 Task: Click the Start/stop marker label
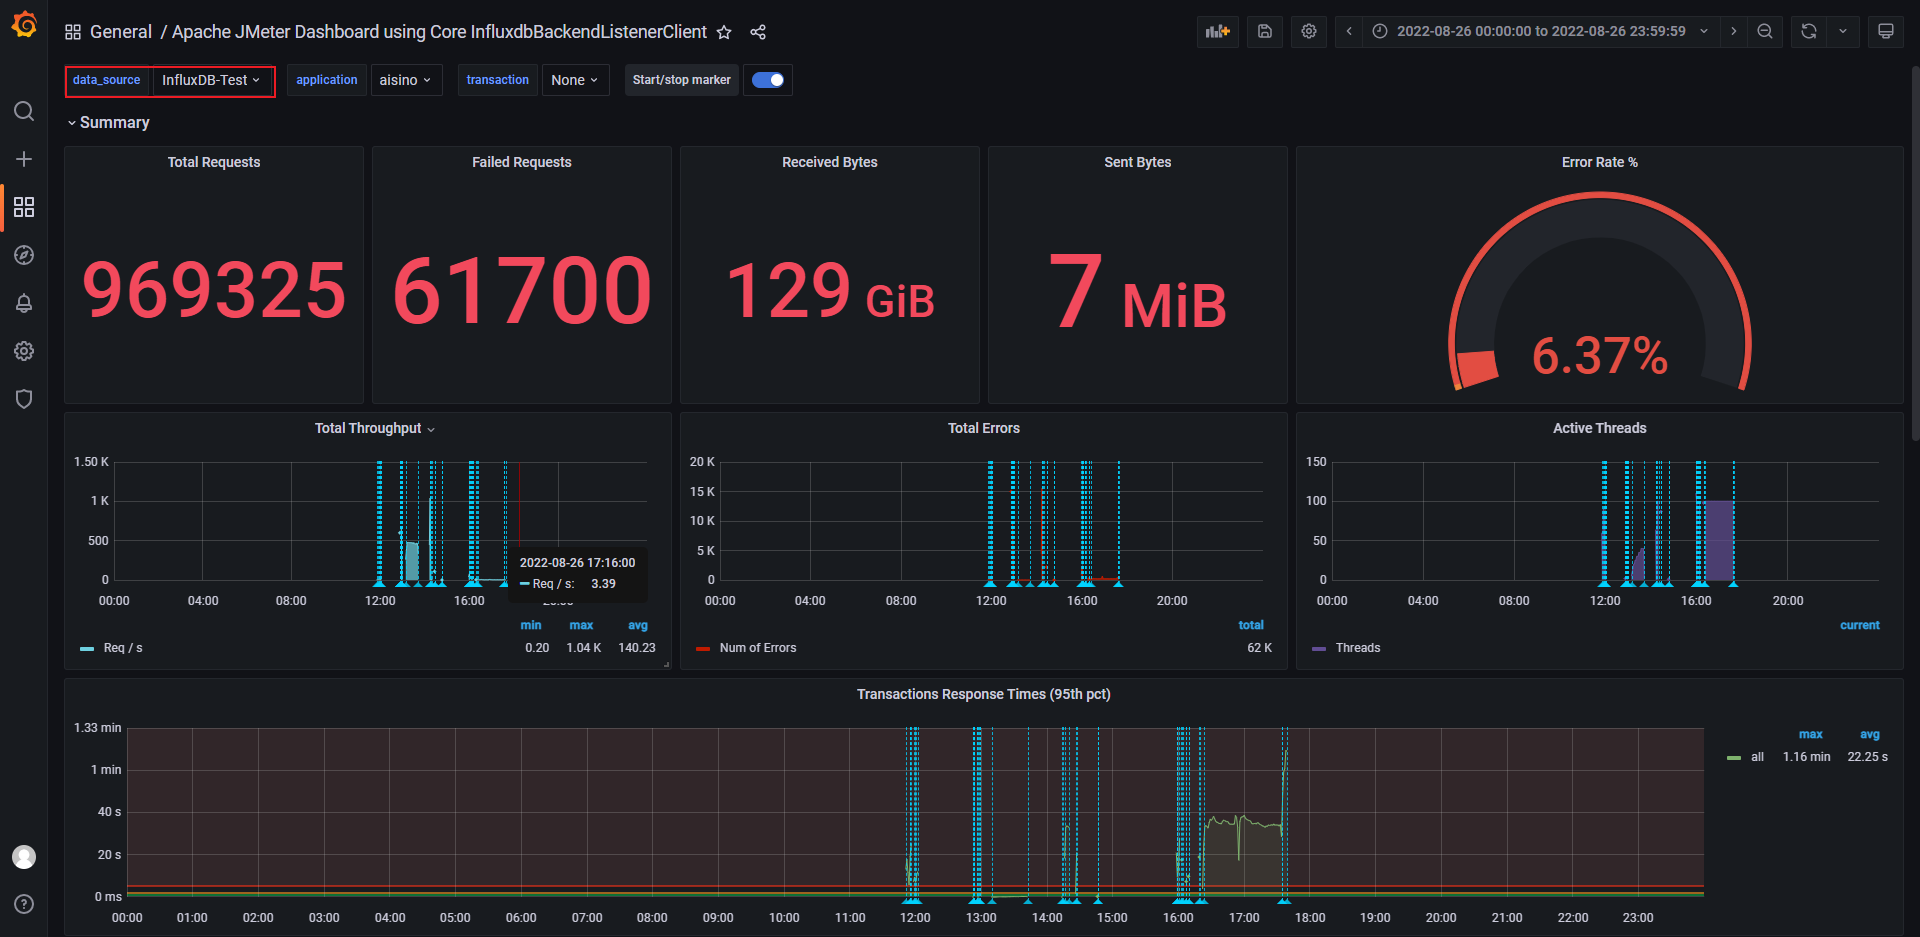coord(682,80)
